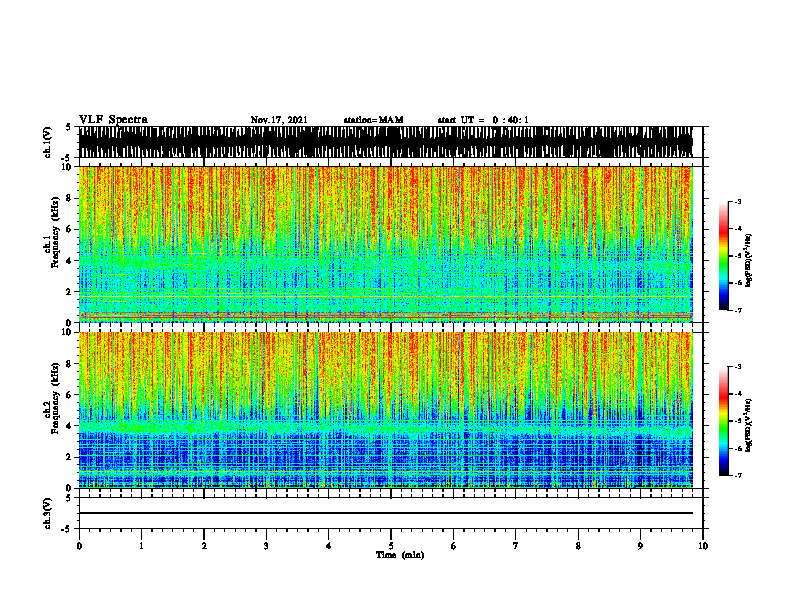Click the ch.2 colorbar log(PSD) label
Screen dimensions: 792x612
pos(748,425)
